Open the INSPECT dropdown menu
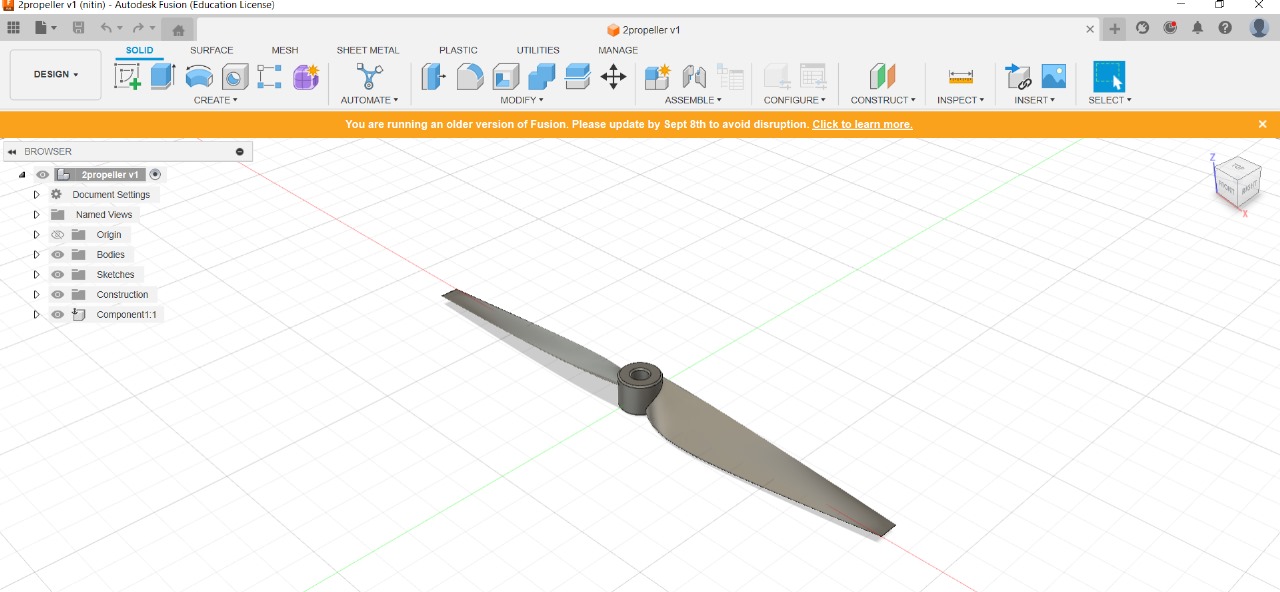Screen dimensions: 1280x592 pyautogui.click(x=961, y=100)
